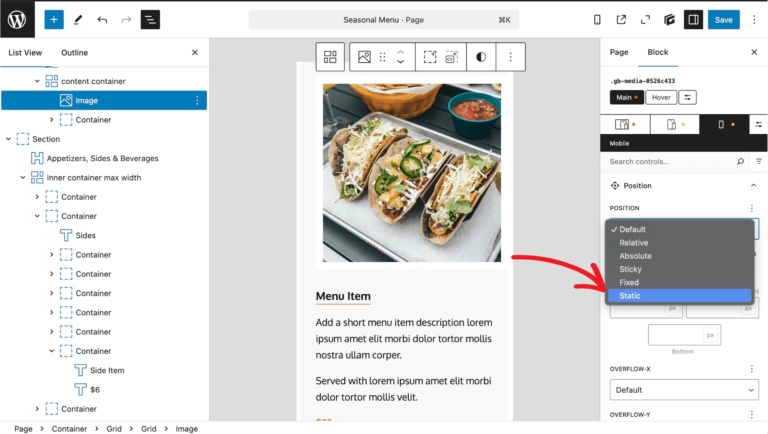Redo the last change

pos(126,20)
